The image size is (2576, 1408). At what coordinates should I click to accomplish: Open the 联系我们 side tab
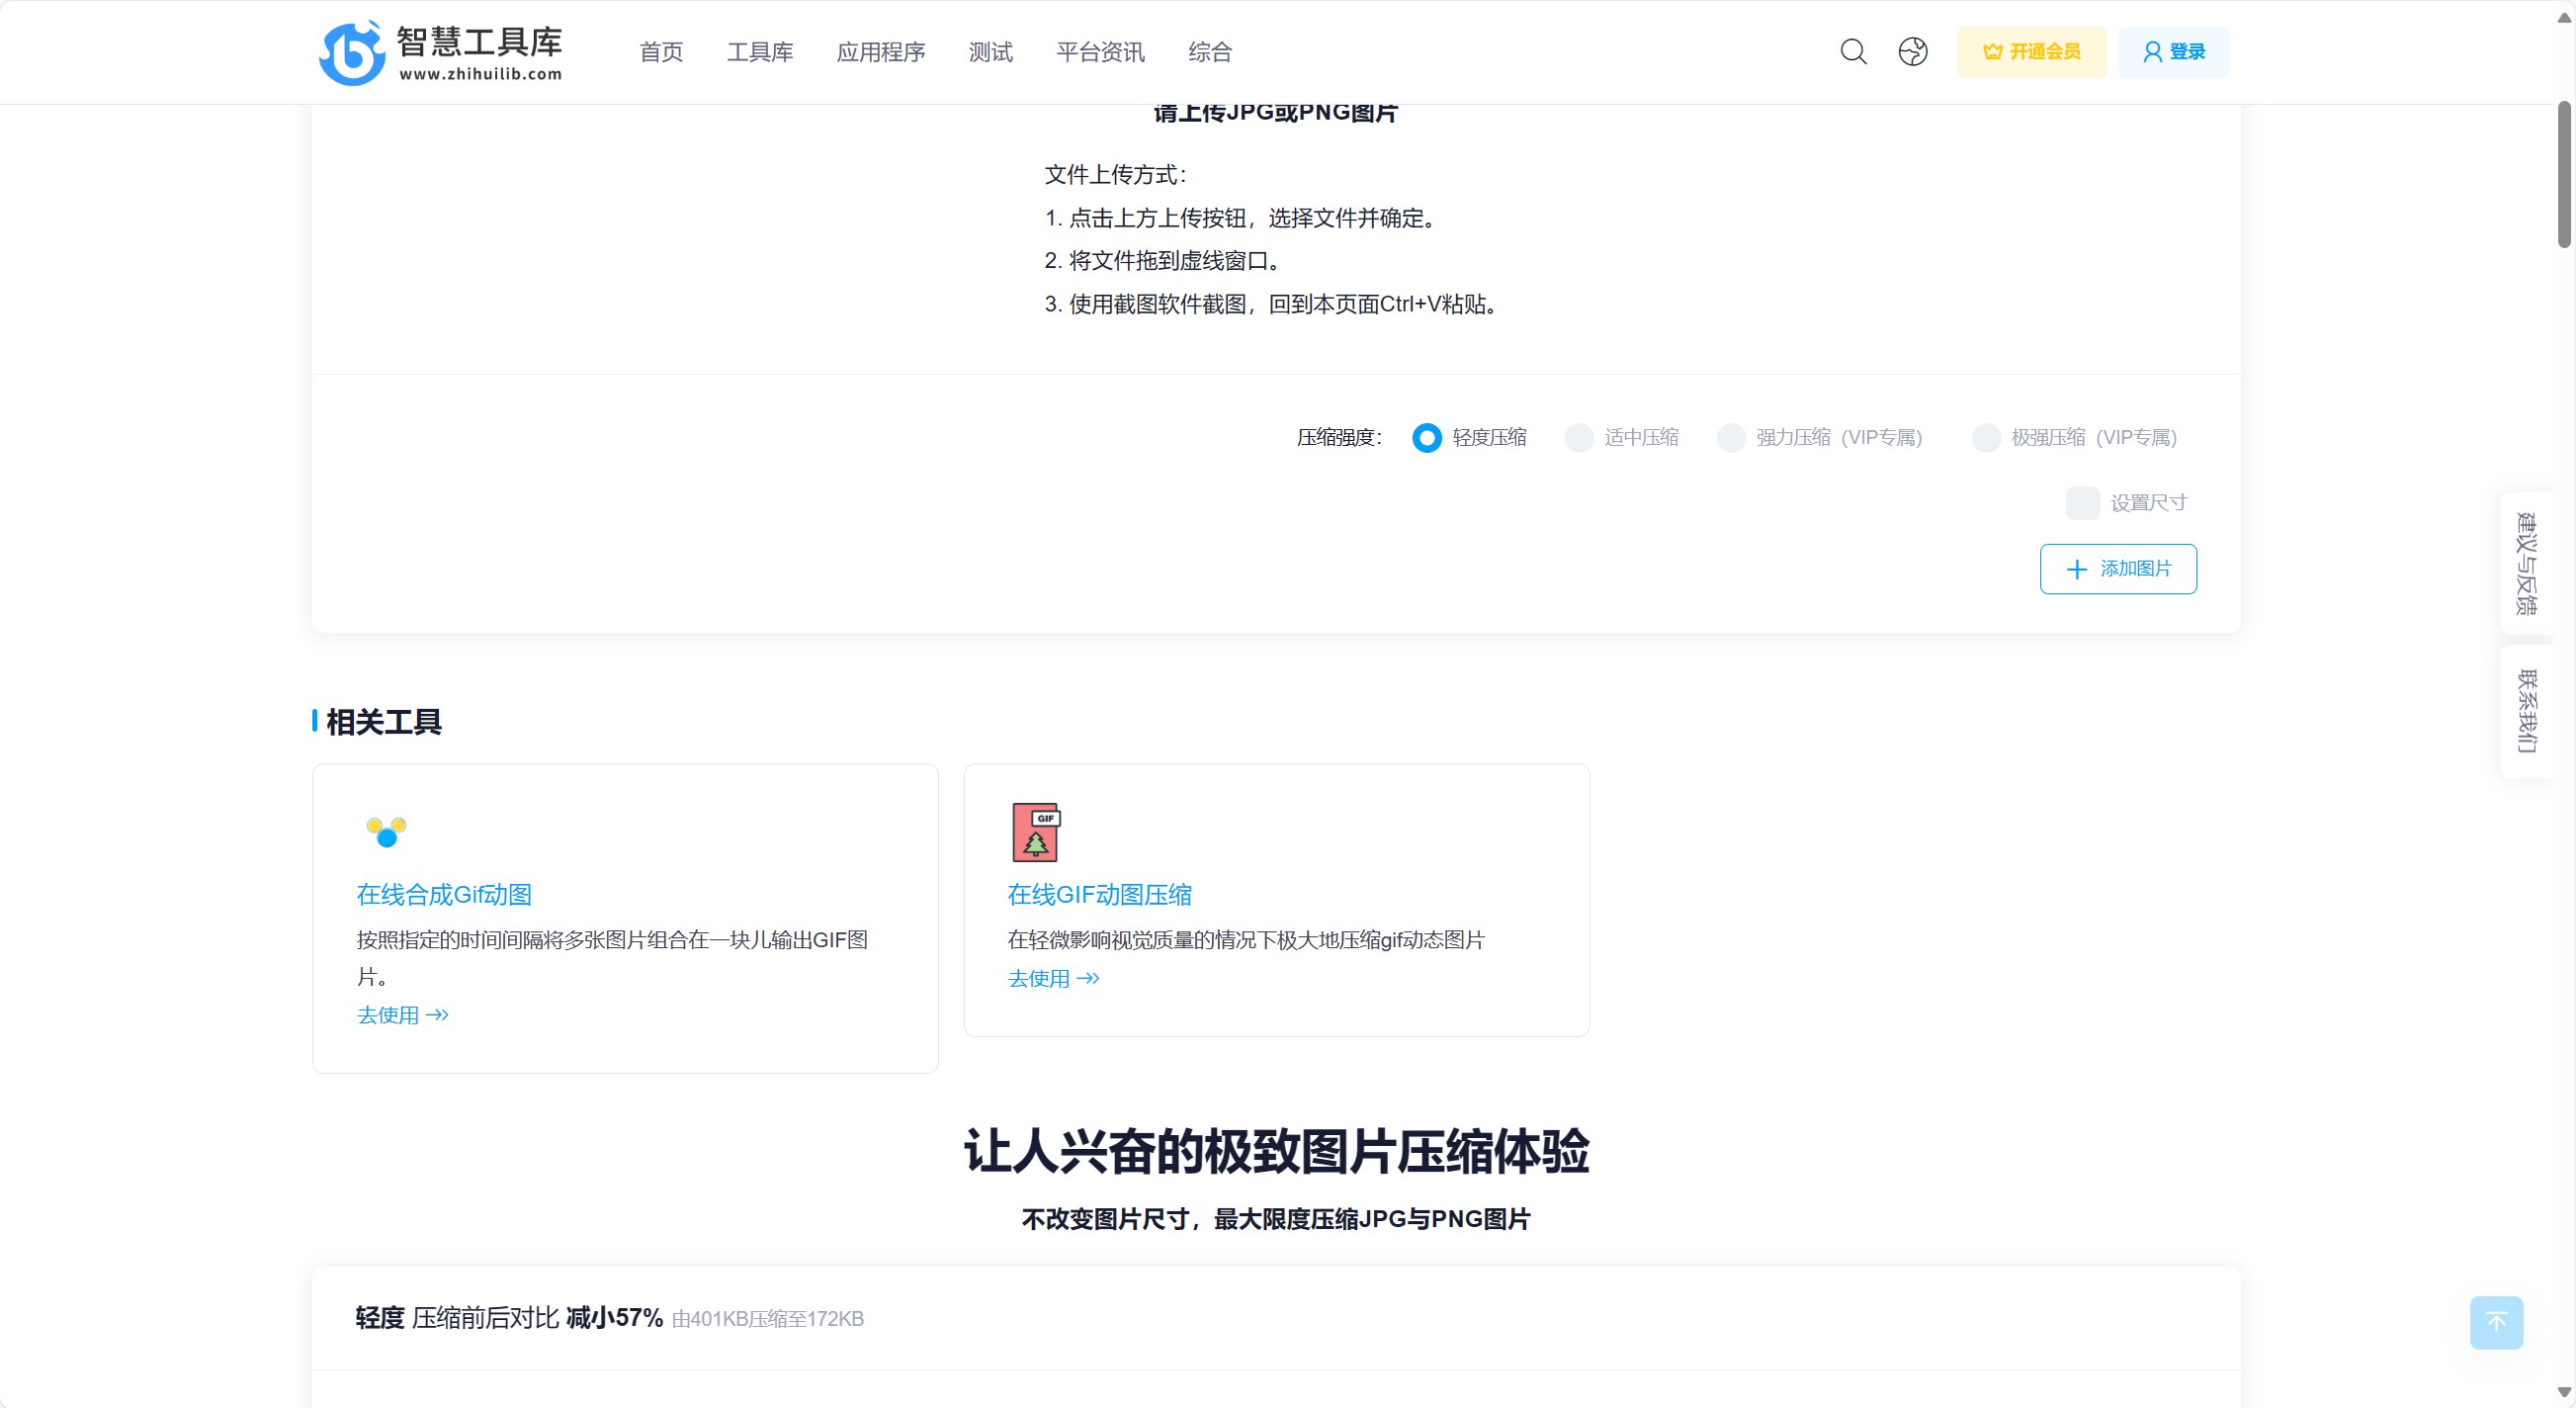pyautogui.click(x=2526, y=711)
